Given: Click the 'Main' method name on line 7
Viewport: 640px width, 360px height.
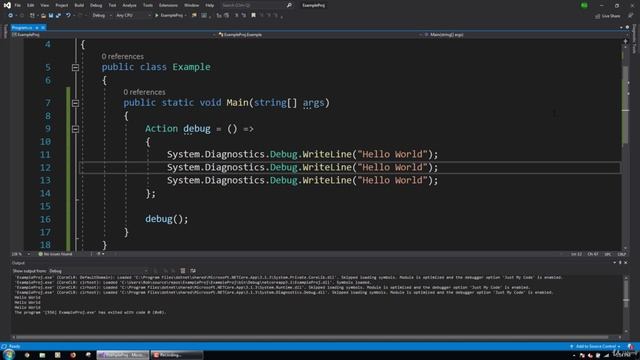Looking at the screenshot, I should tap(238, 102).
